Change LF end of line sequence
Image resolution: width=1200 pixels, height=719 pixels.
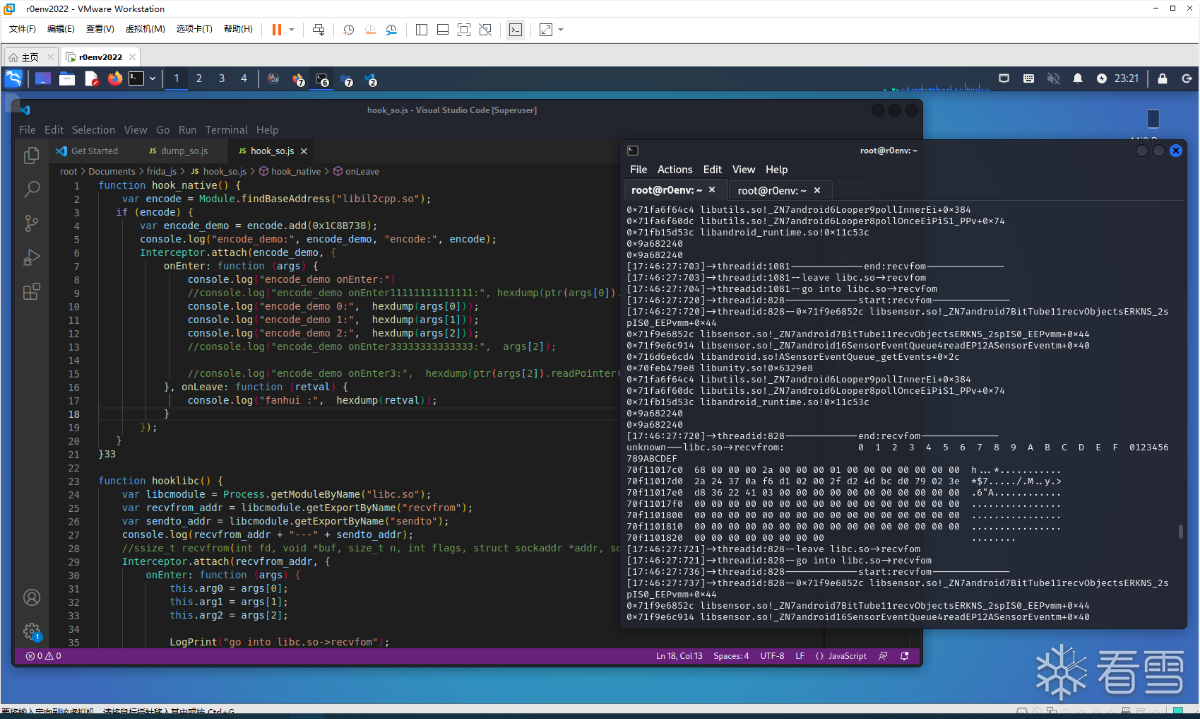click(x=800, y=656)
